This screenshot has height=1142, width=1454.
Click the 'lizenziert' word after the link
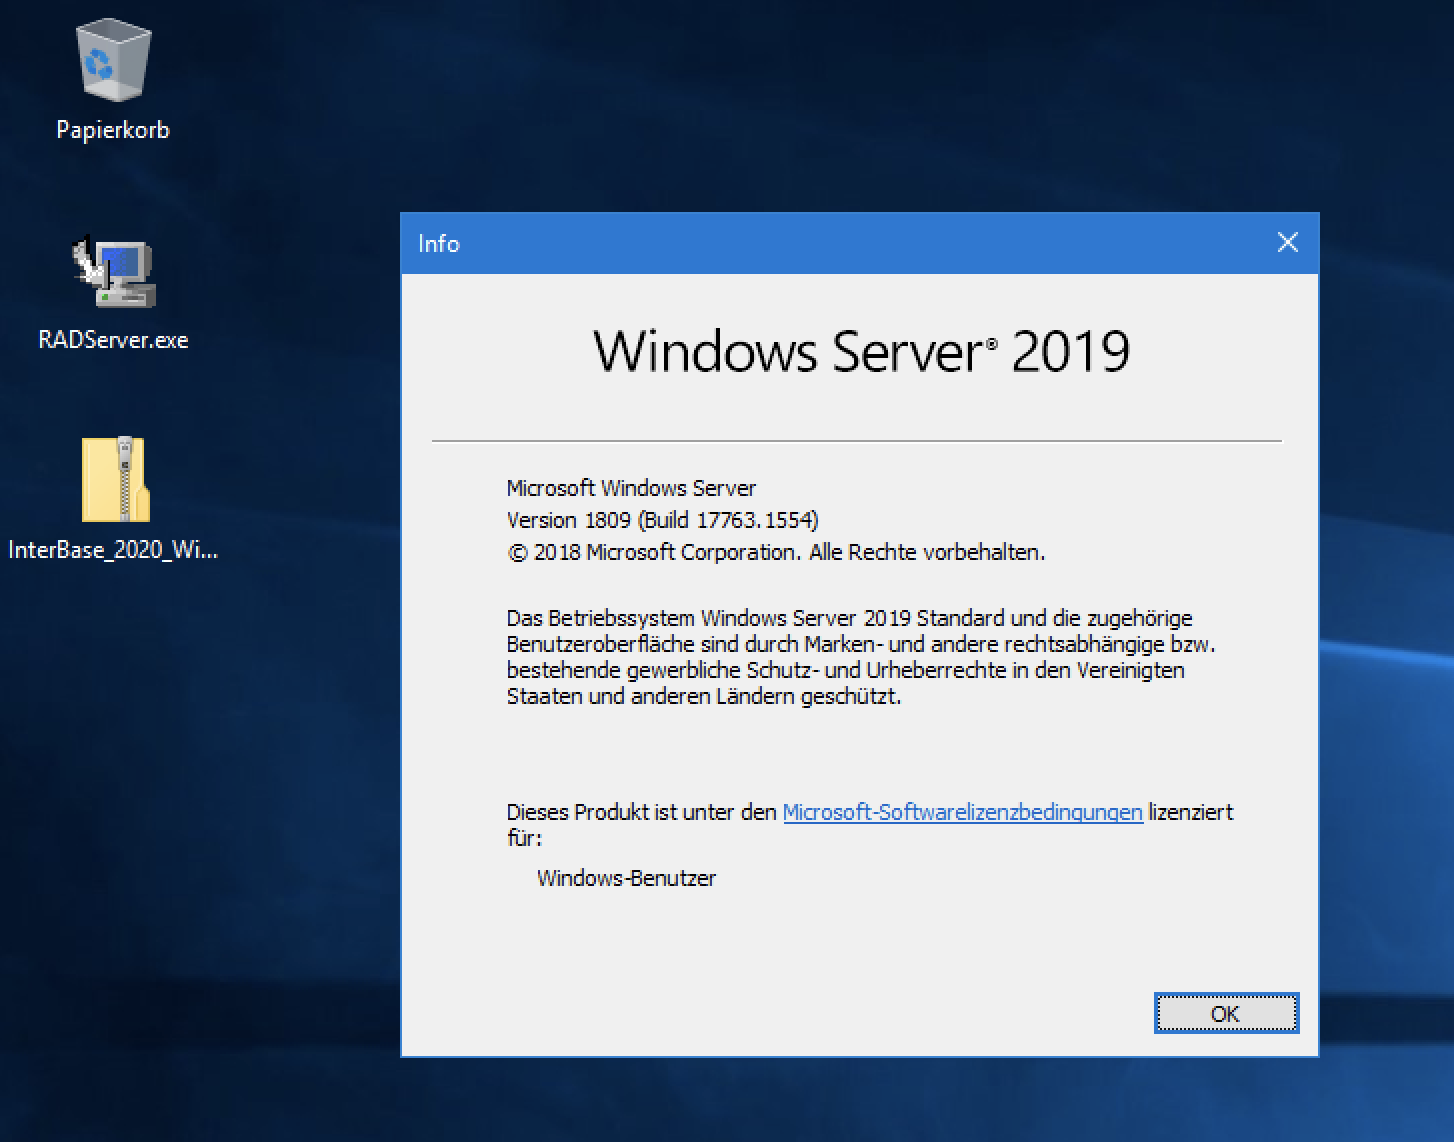(x=1191, y=812)
